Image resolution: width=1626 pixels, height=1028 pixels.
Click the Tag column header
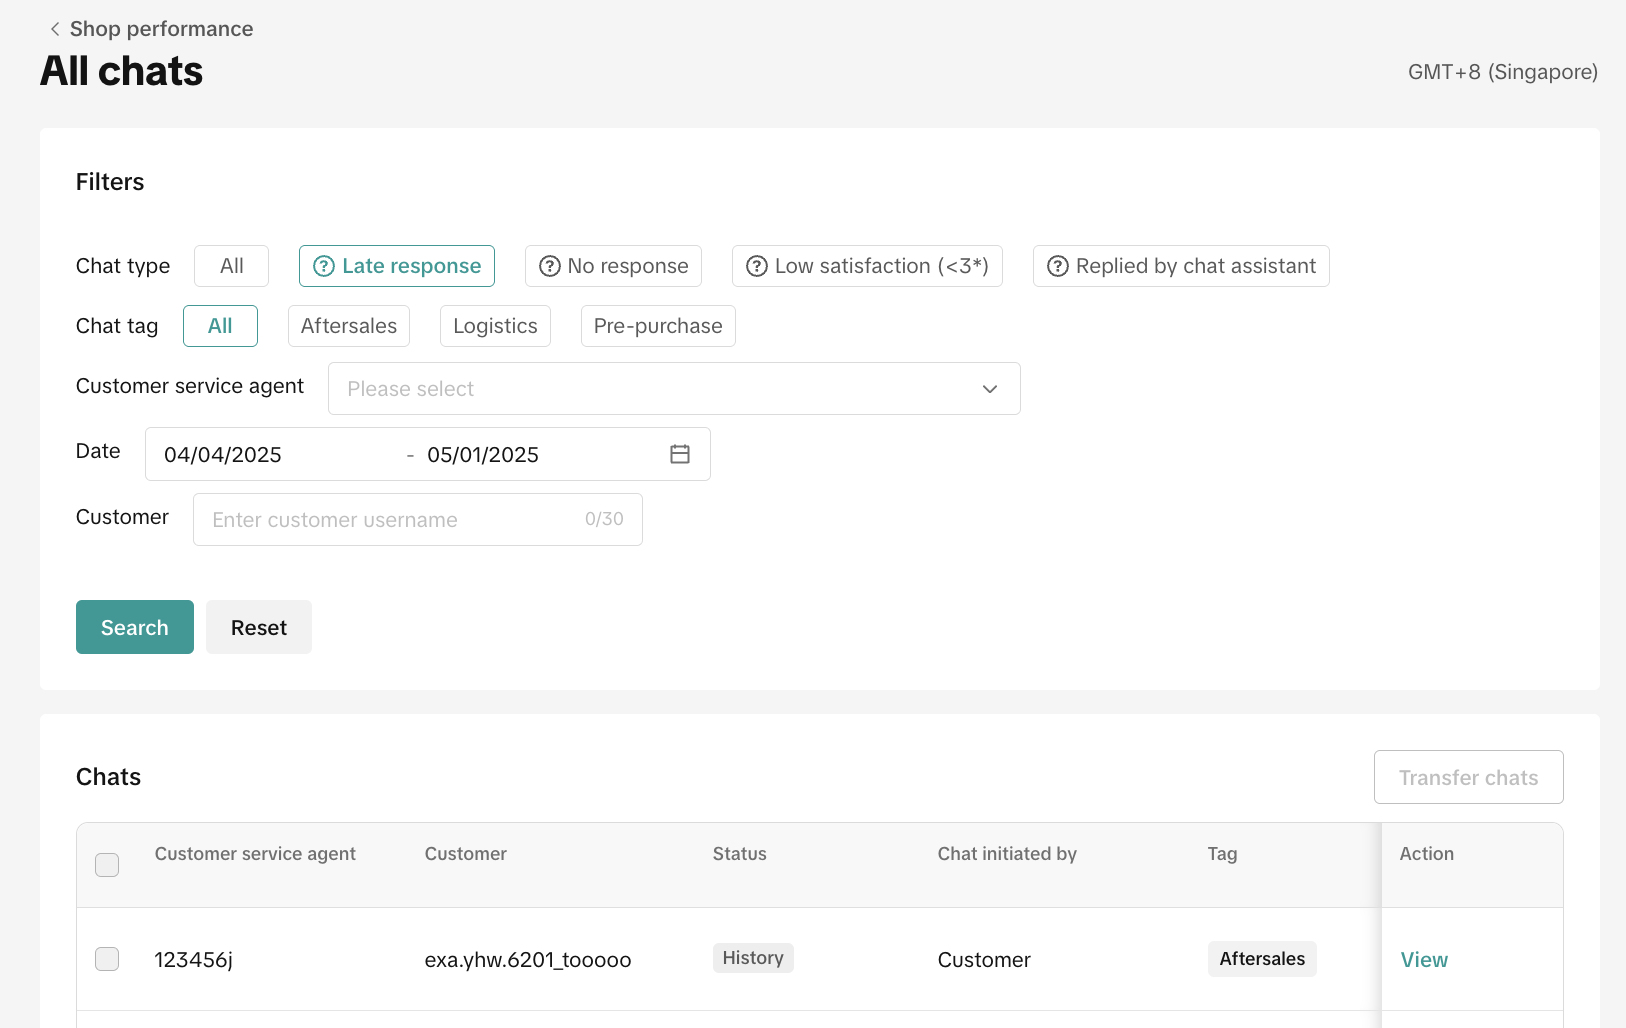[x=1222, y=854]
